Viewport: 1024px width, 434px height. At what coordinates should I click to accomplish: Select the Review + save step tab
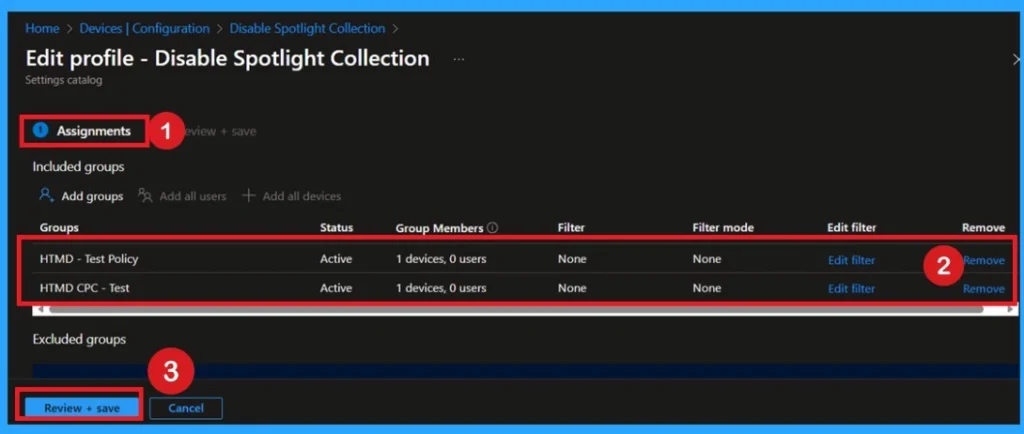tap(218, 131)
